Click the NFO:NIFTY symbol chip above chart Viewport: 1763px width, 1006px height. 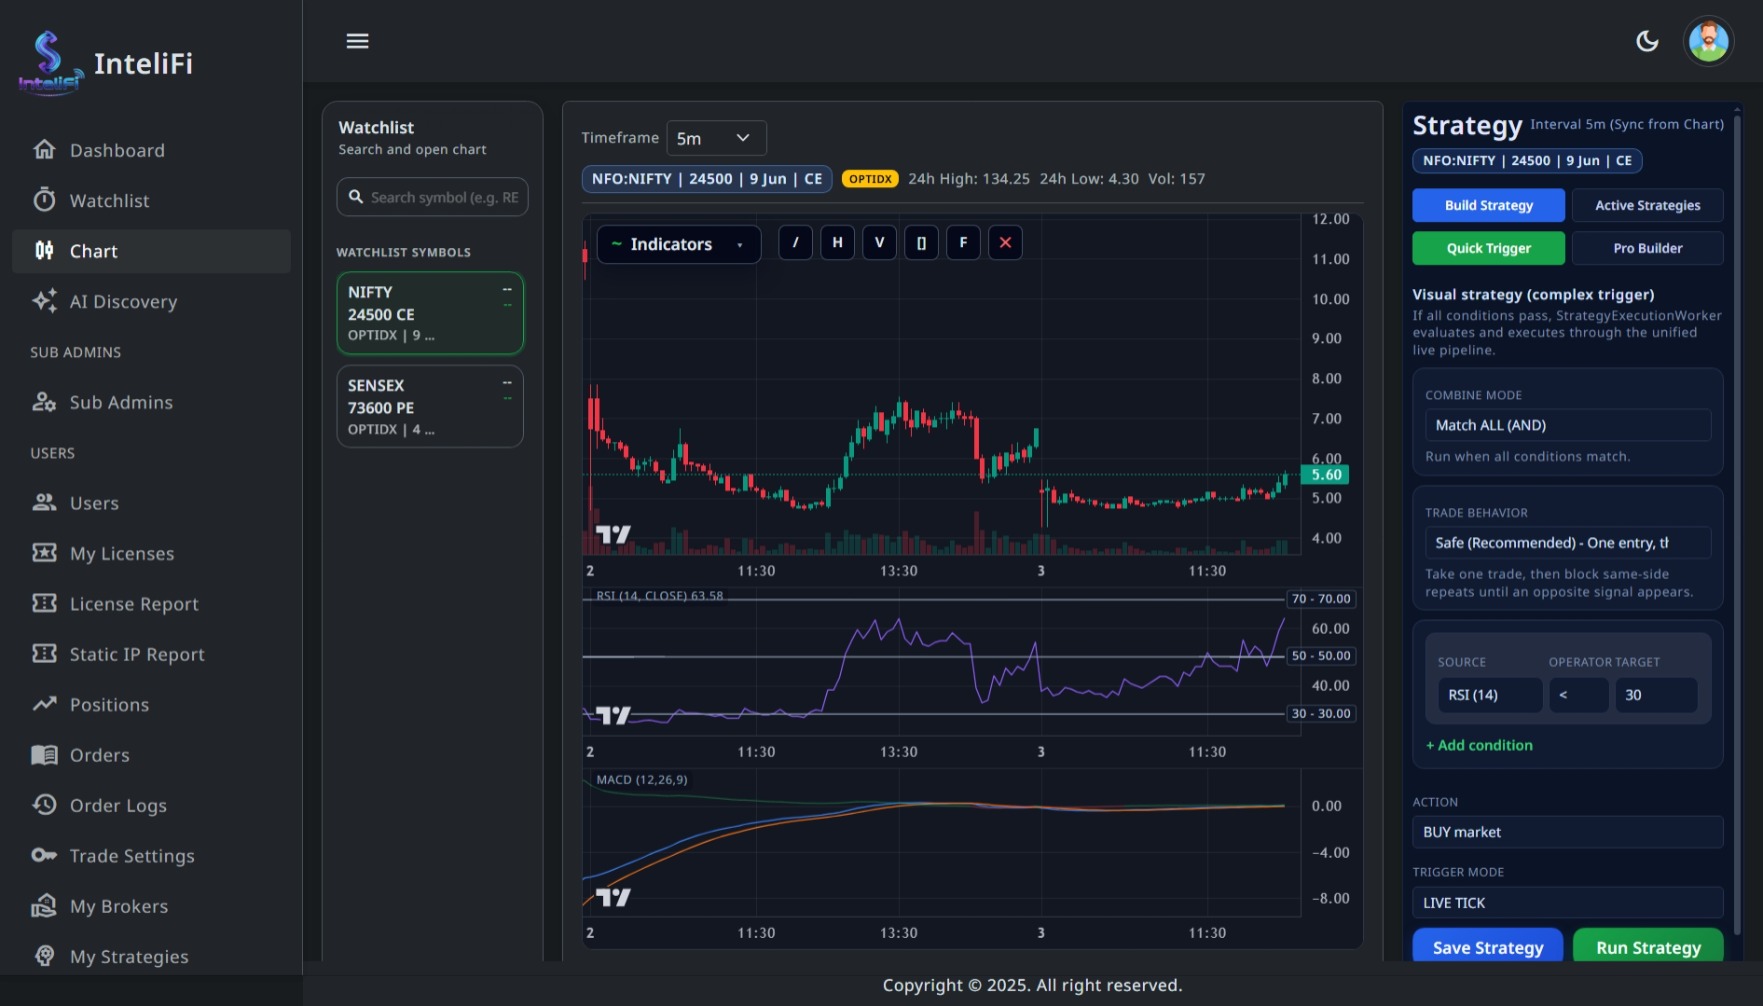coord(707,179)
